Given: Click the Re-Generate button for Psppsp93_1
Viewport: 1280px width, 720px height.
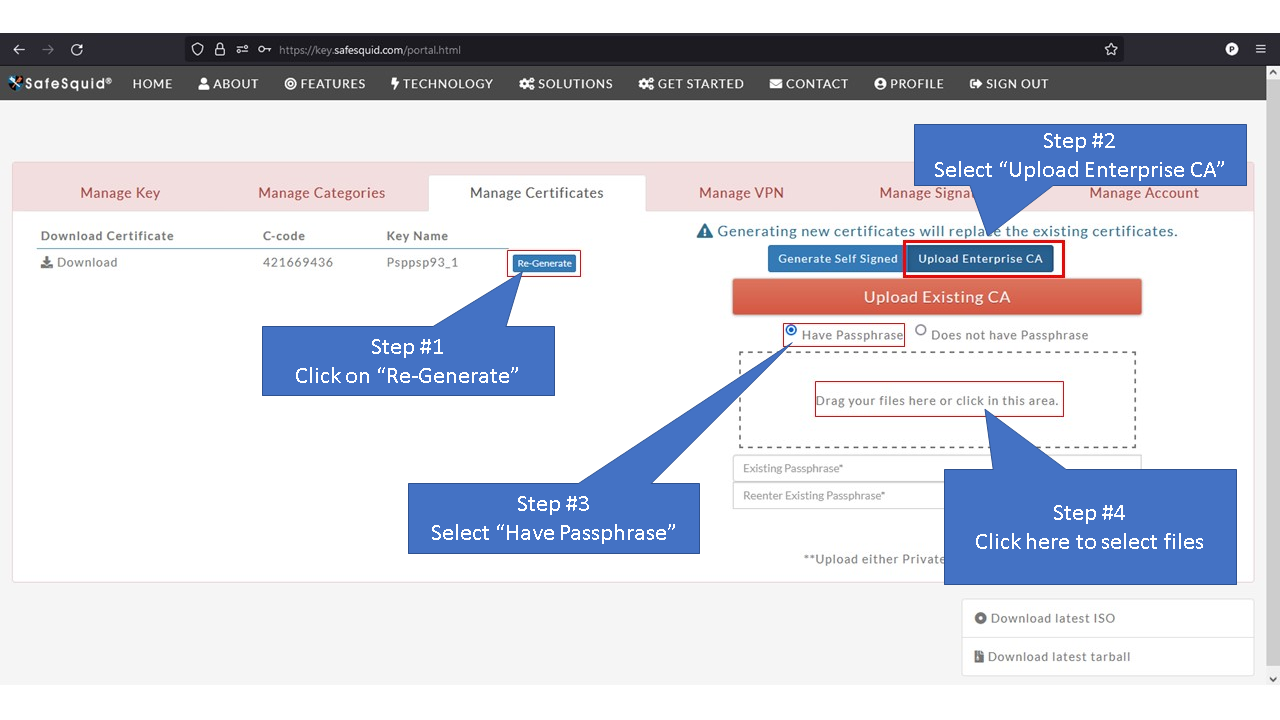Looking at the screenshot, I should click(544, 262).
